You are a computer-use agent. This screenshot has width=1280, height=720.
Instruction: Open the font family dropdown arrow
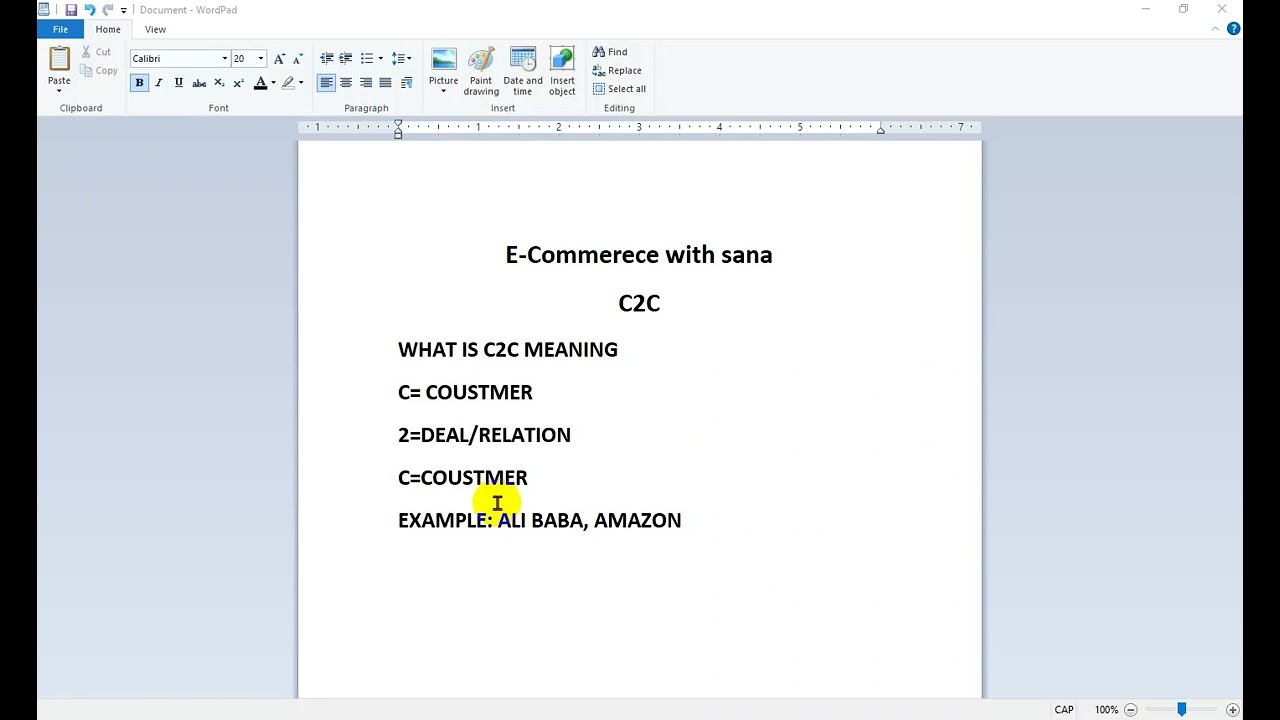[x=225, y=58]
